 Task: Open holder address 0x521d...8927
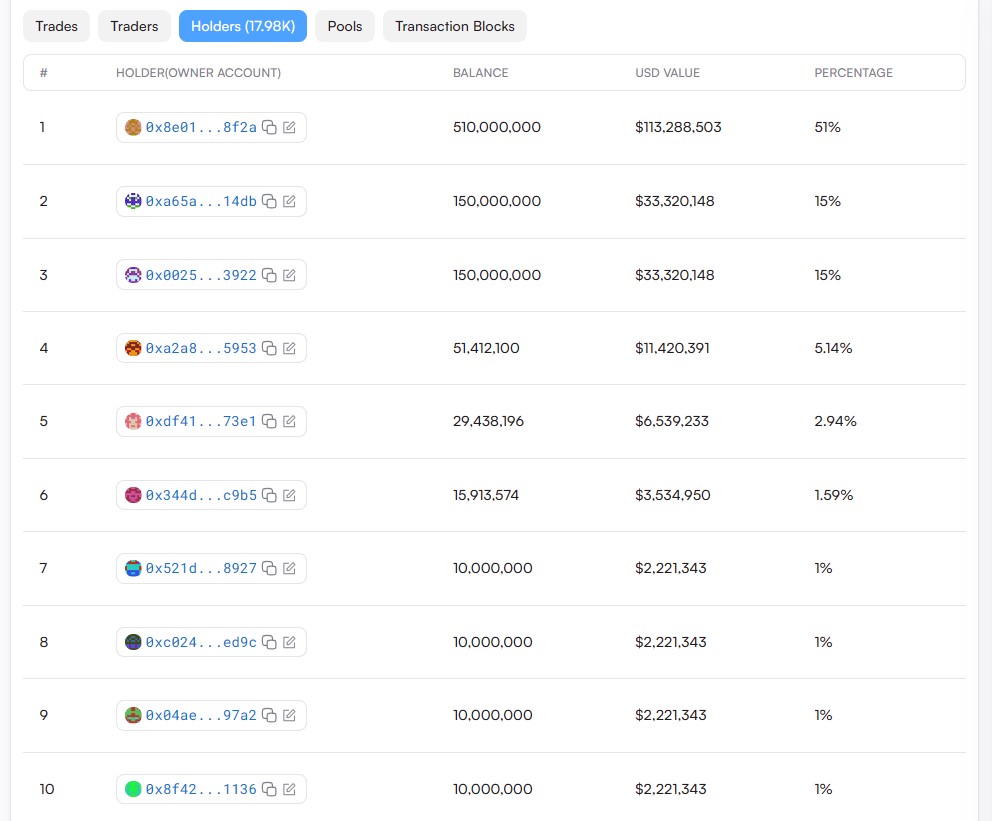pyautogui.click(x=201, y=568)
